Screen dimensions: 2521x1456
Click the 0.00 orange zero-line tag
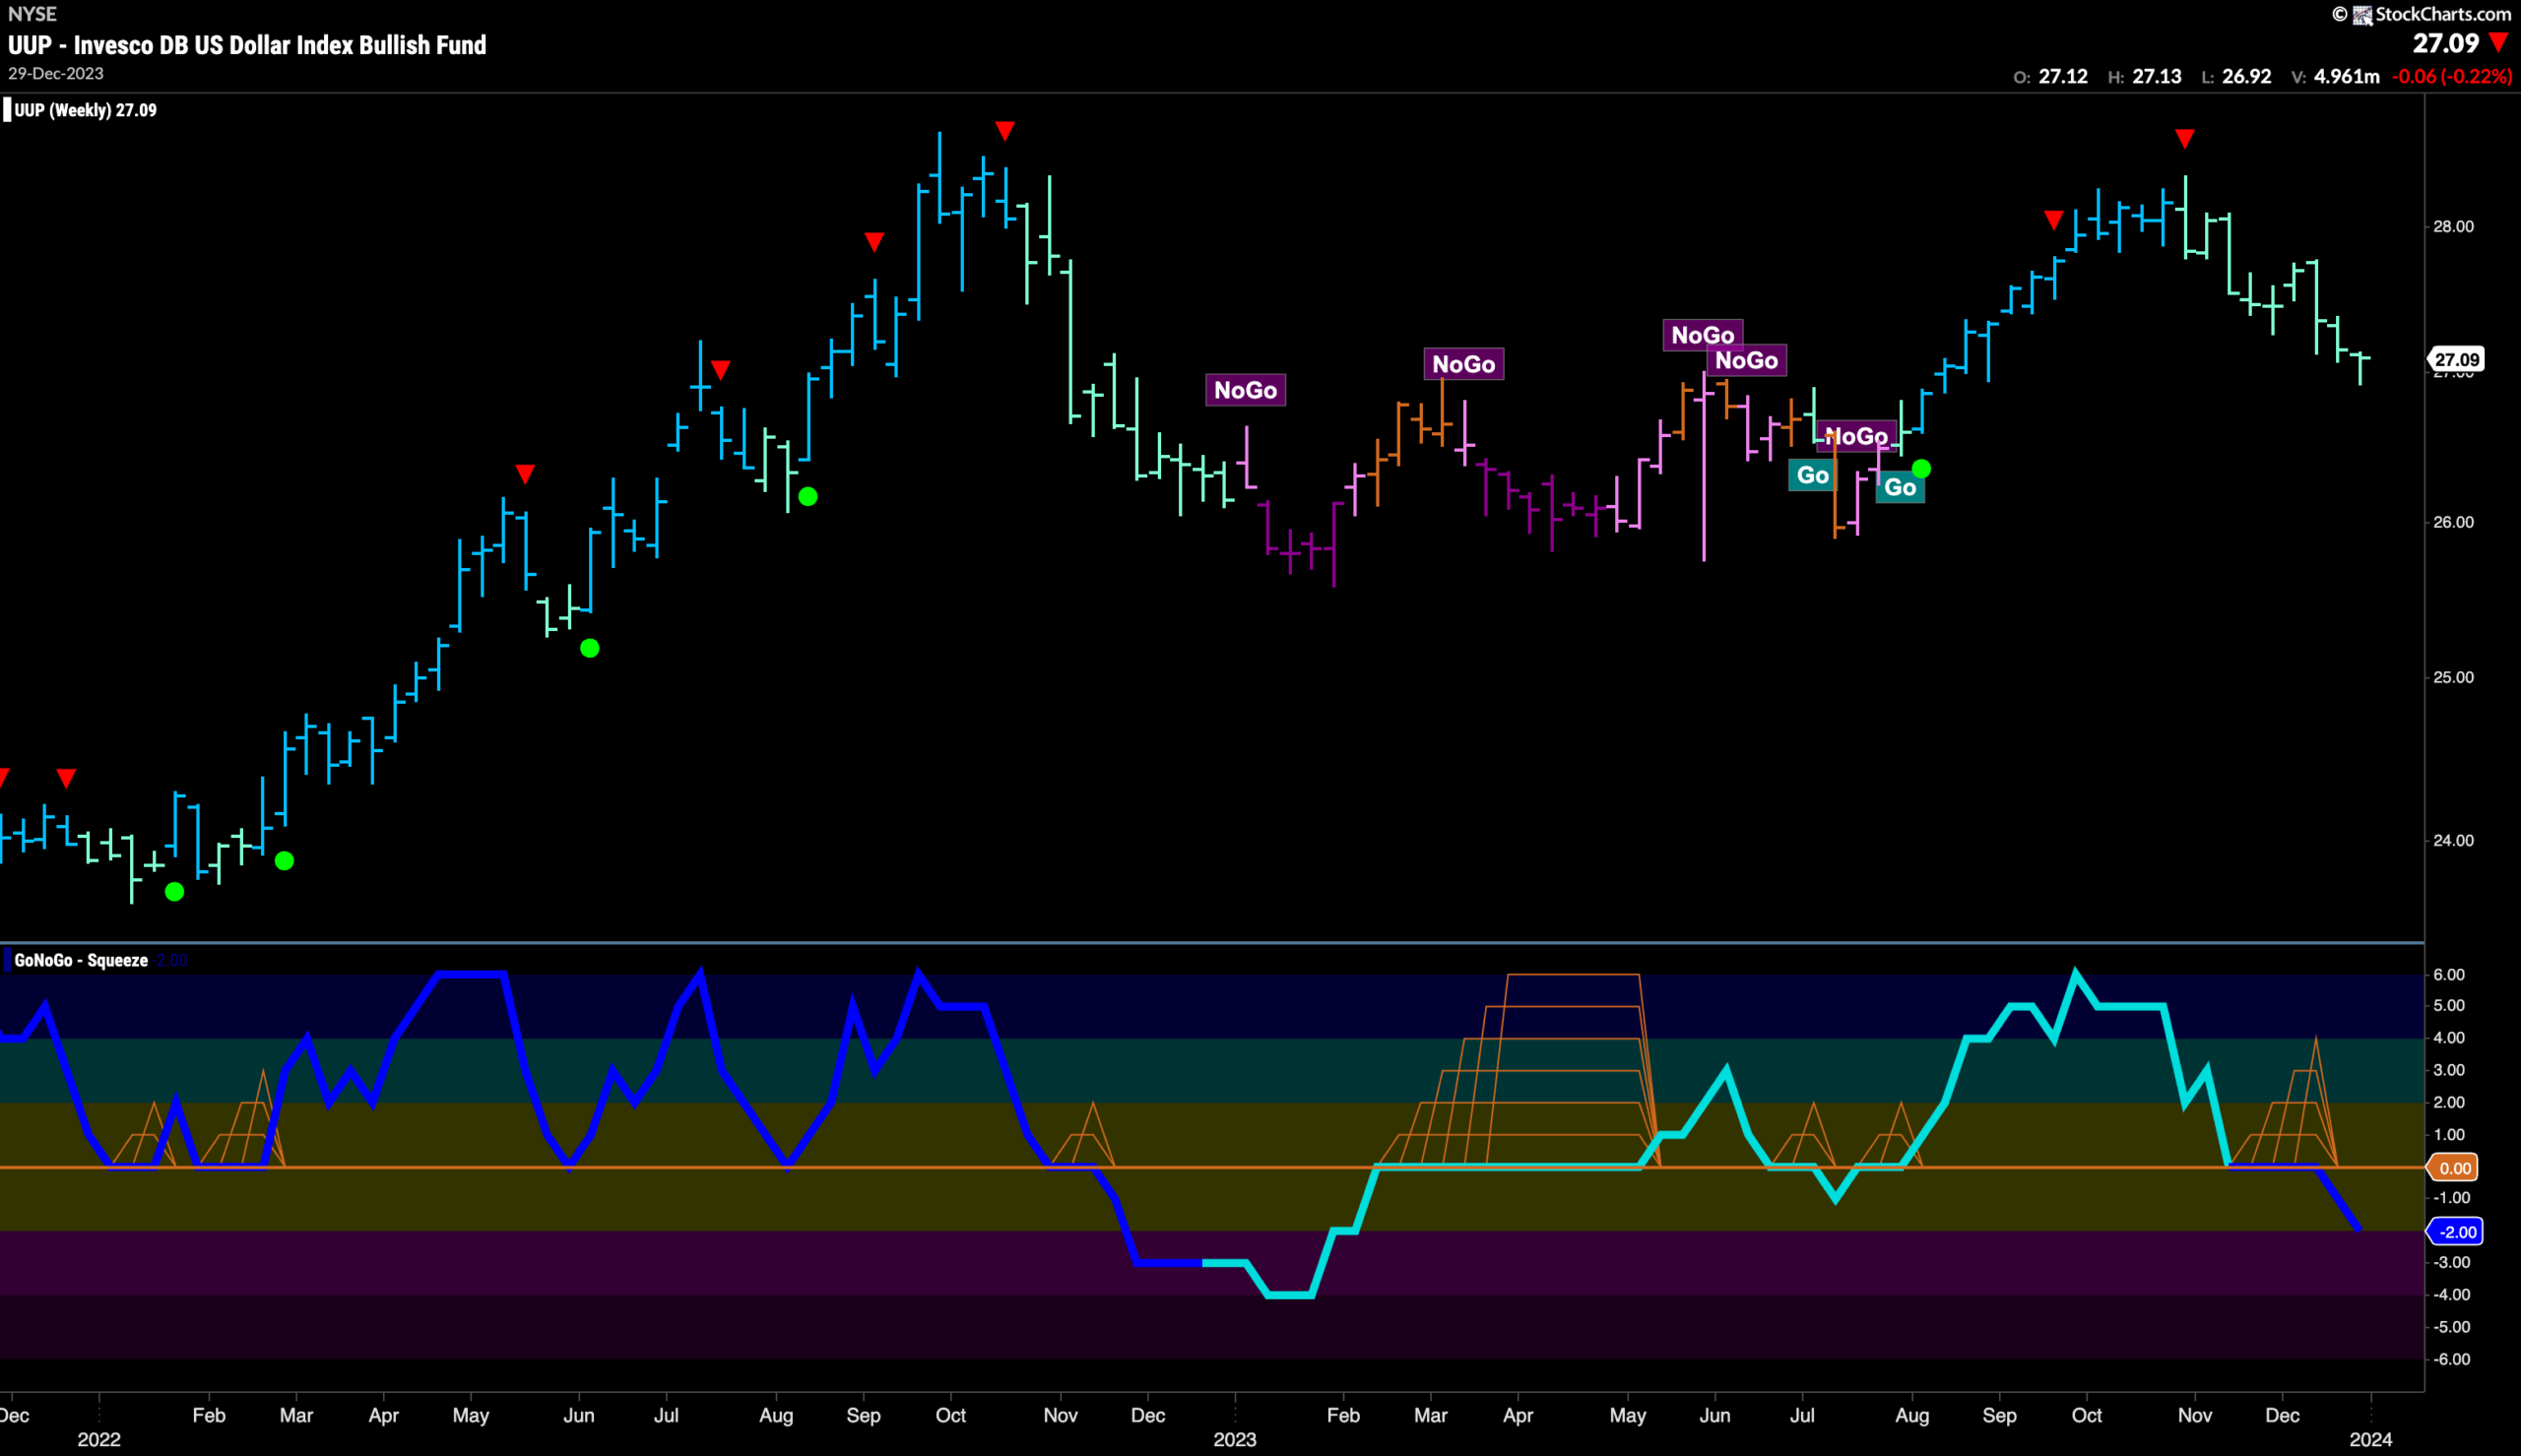click(x=2455, y=1167)
